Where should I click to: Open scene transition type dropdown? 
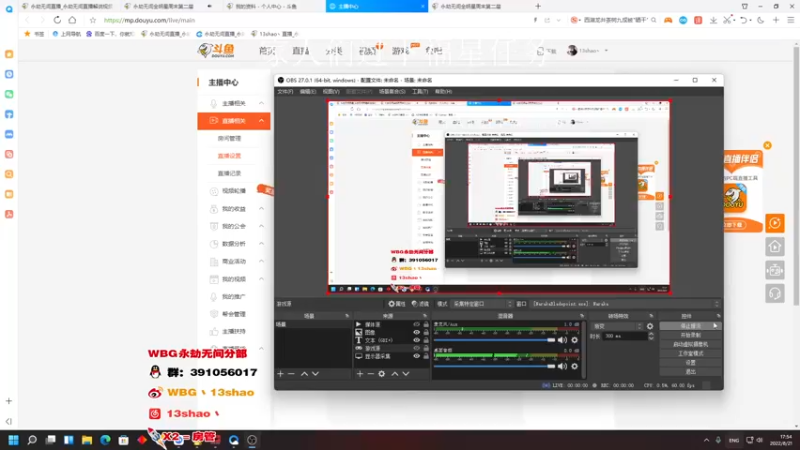point(617,326)
